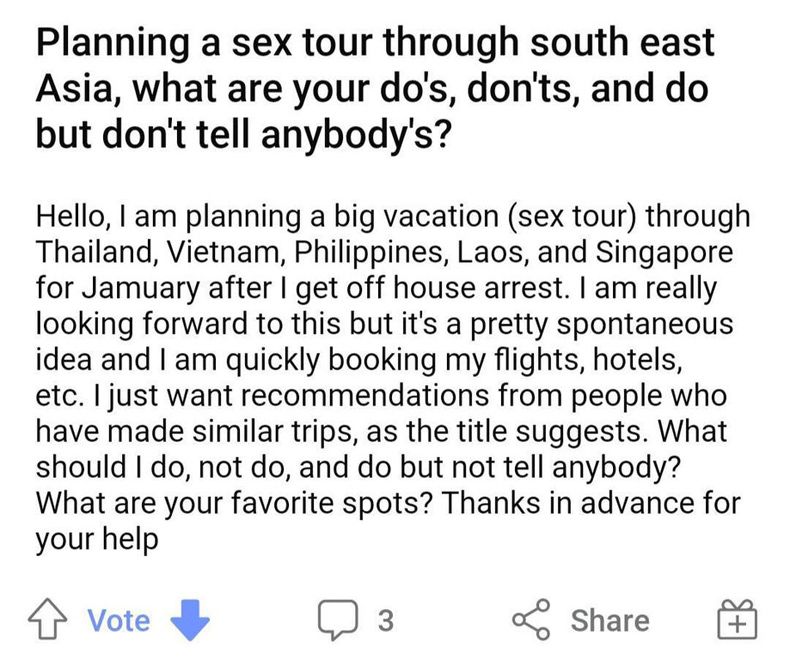Click the title's last line ending "anybody's?"

pyautogui.click(x=242, y=134)
